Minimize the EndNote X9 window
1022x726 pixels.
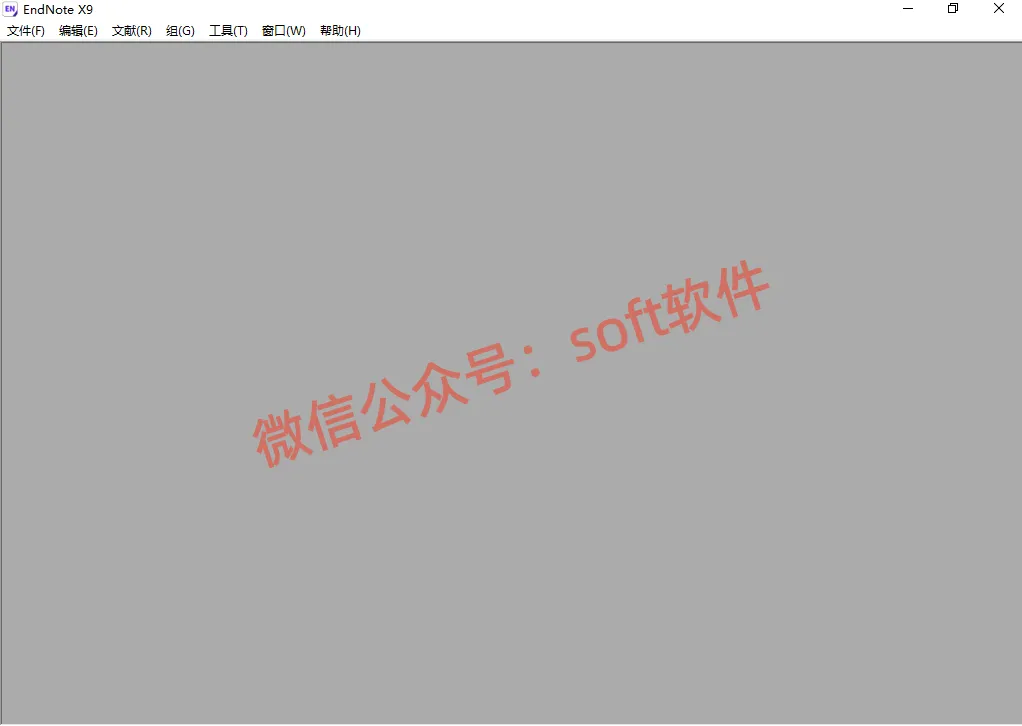point(908,8)
